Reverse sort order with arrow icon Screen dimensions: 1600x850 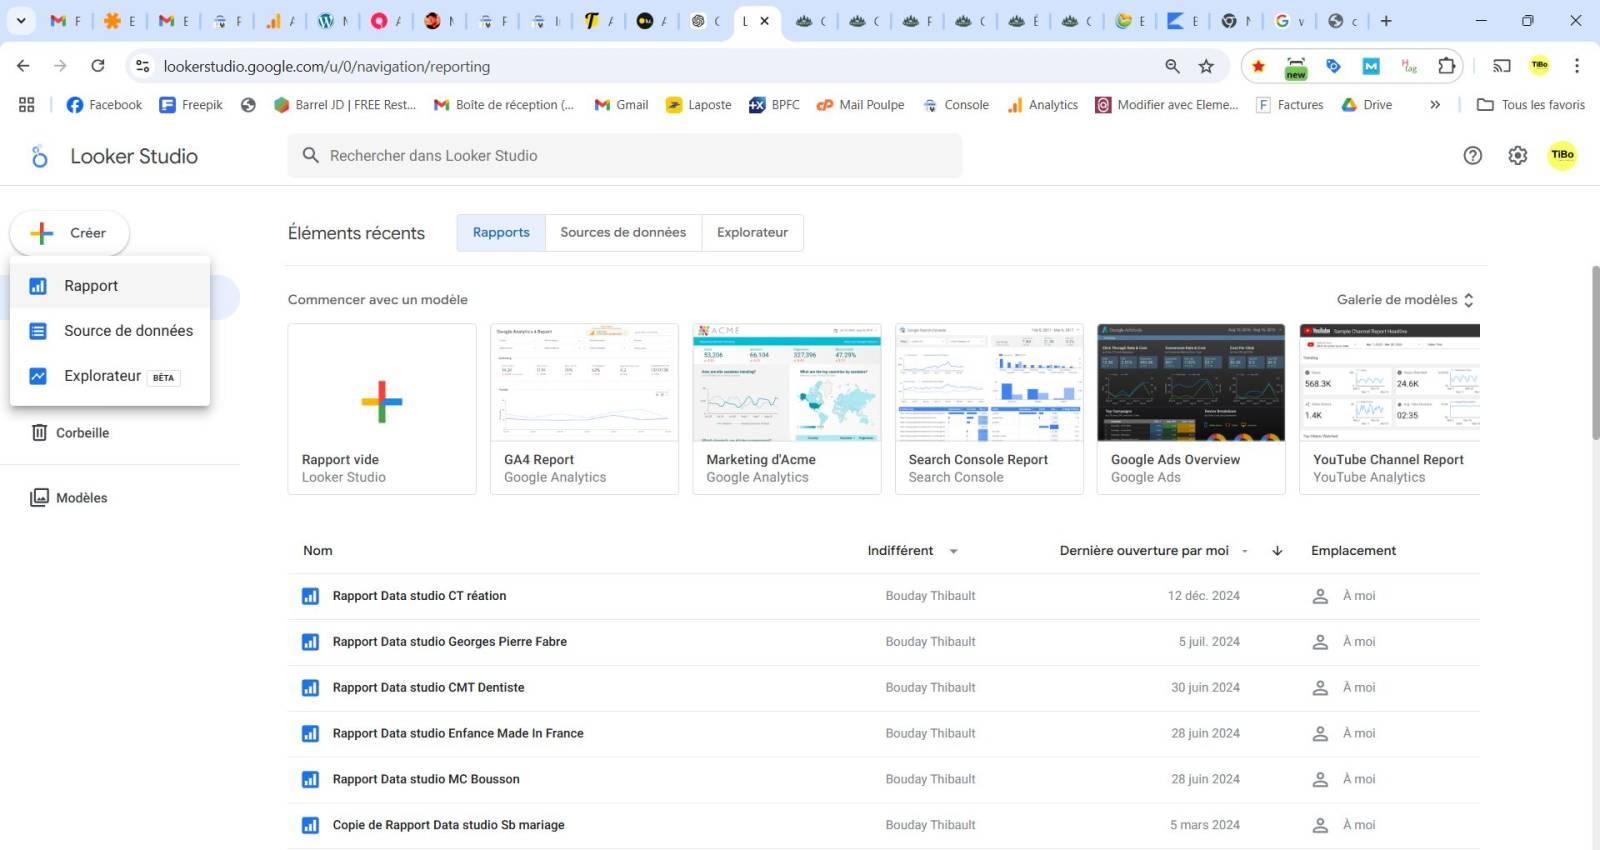(1277, 551)
